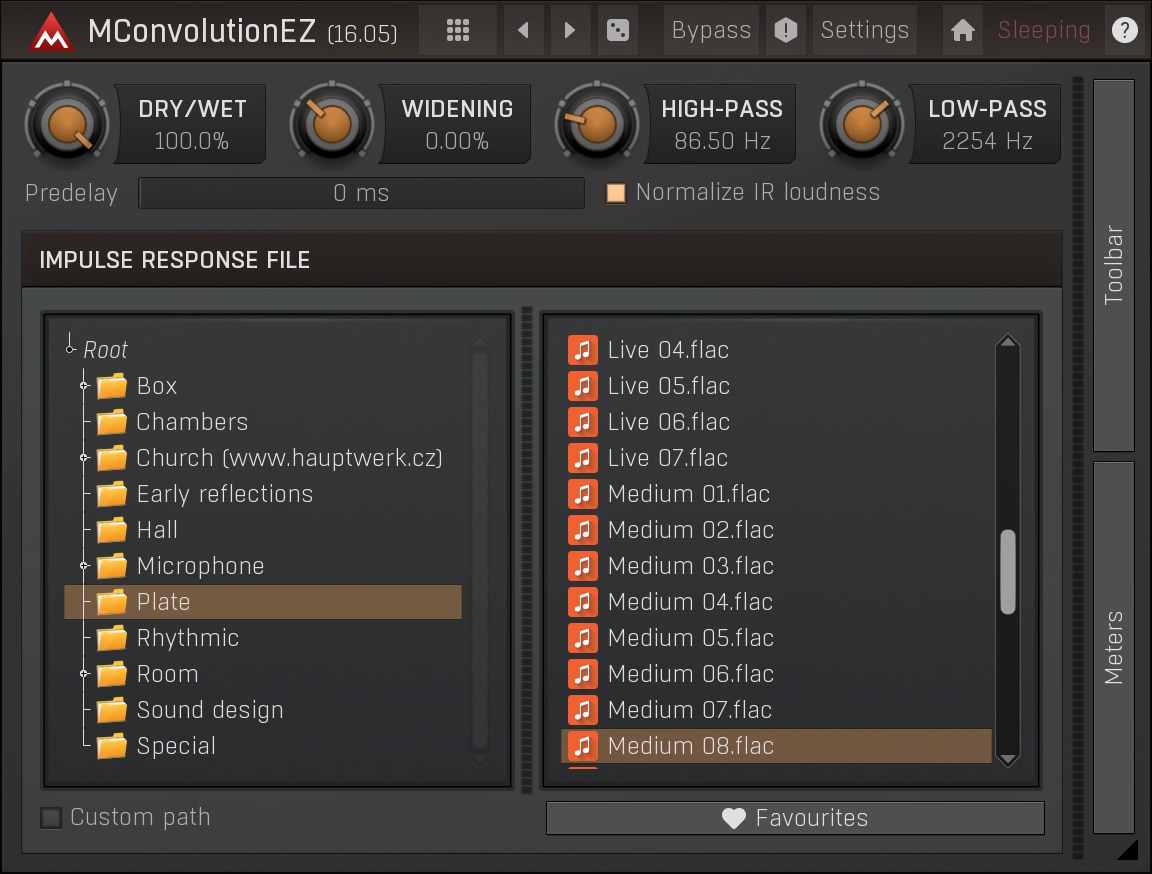Screen dimensions: 1152x874
Task: Click the Medium 02.flac audio icon
Action: (583, 530)
